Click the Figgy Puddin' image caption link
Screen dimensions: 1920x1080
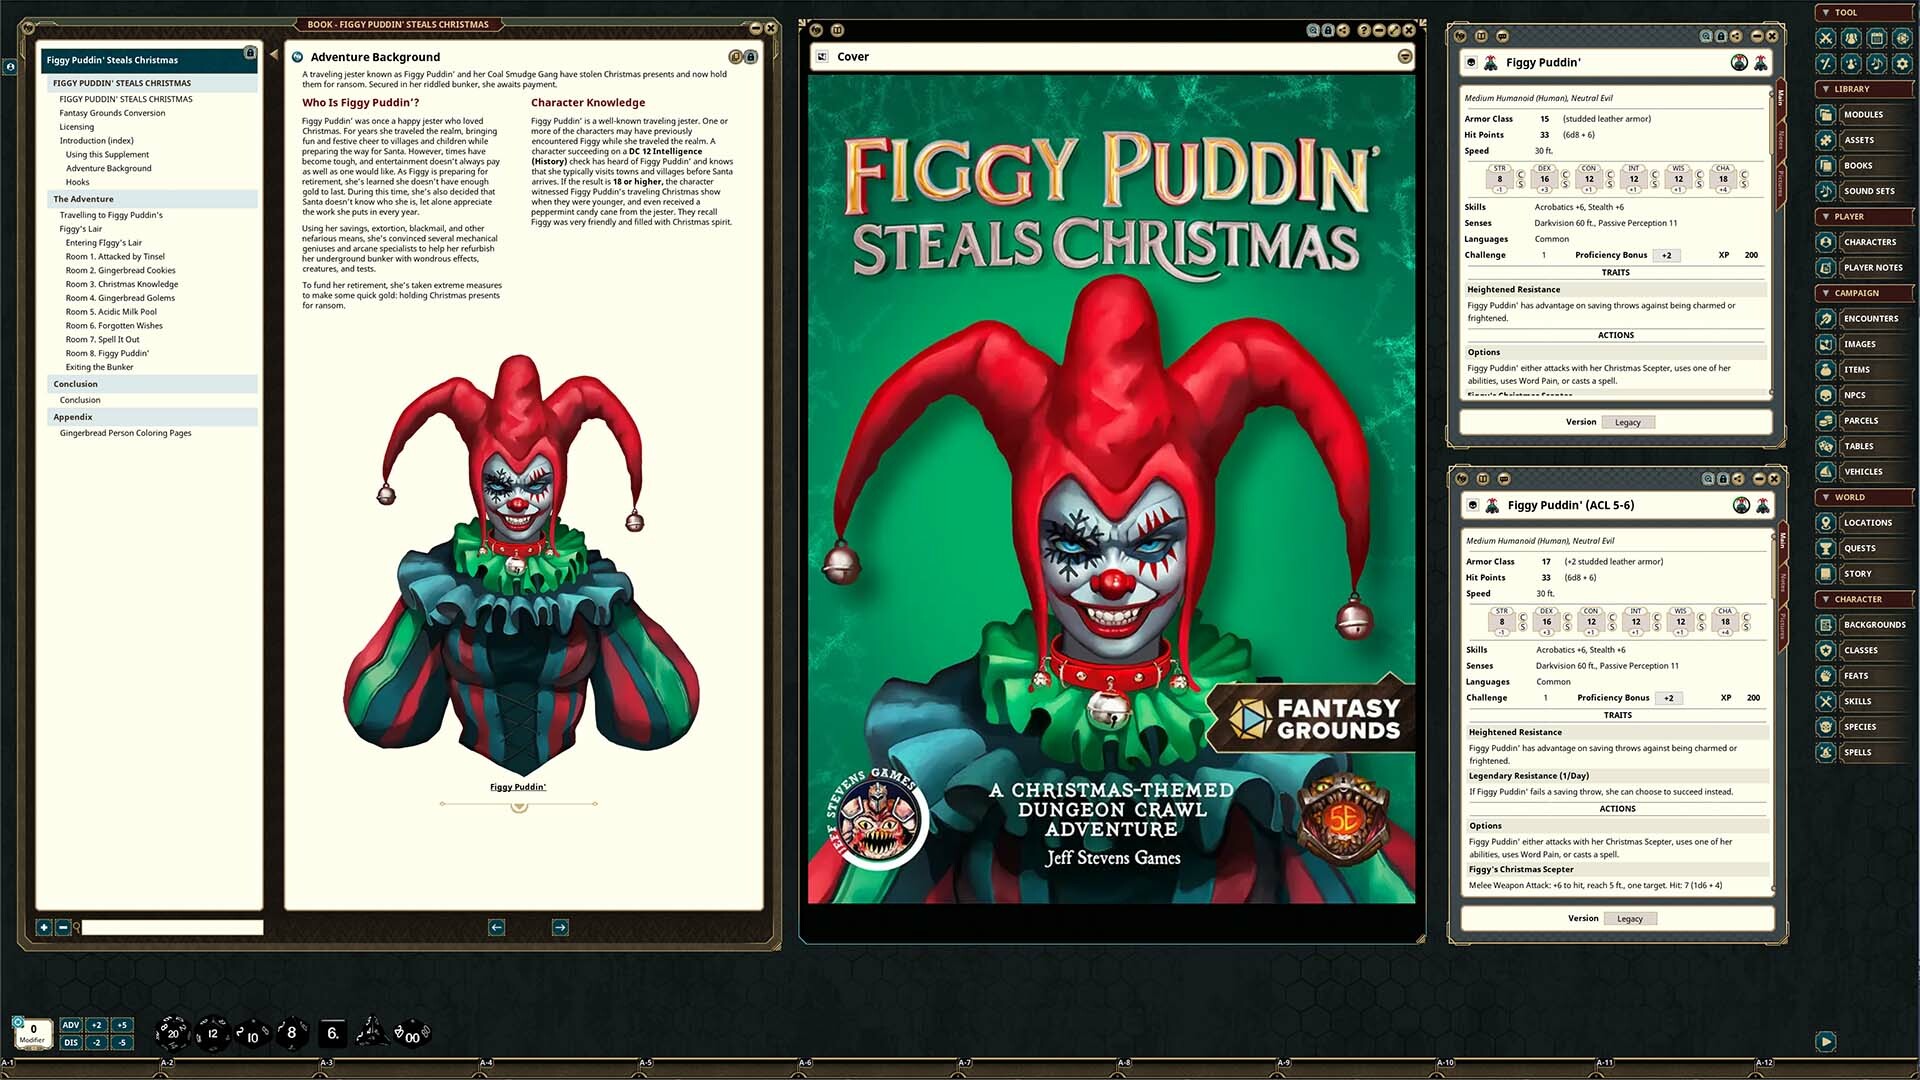(518, 787)
